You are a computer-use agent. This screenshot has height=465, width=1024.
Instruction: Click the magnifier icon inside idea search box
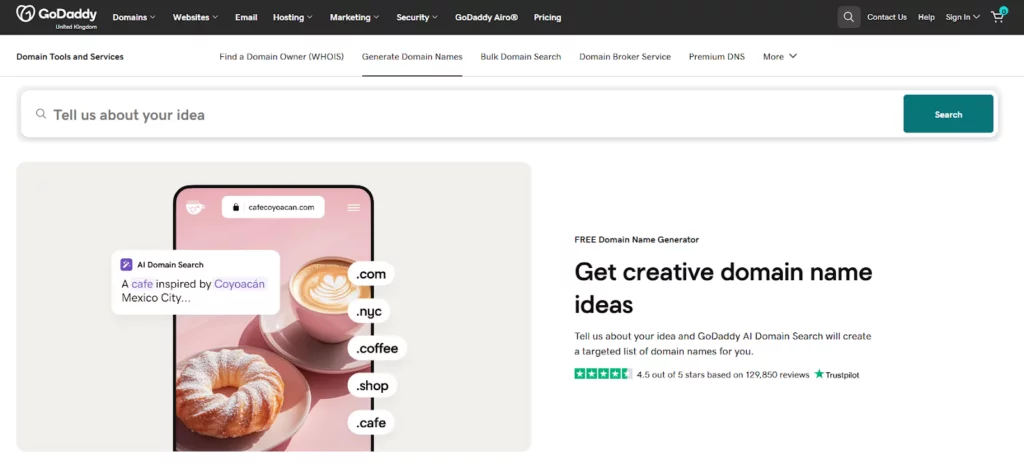[x=41, y=114]
